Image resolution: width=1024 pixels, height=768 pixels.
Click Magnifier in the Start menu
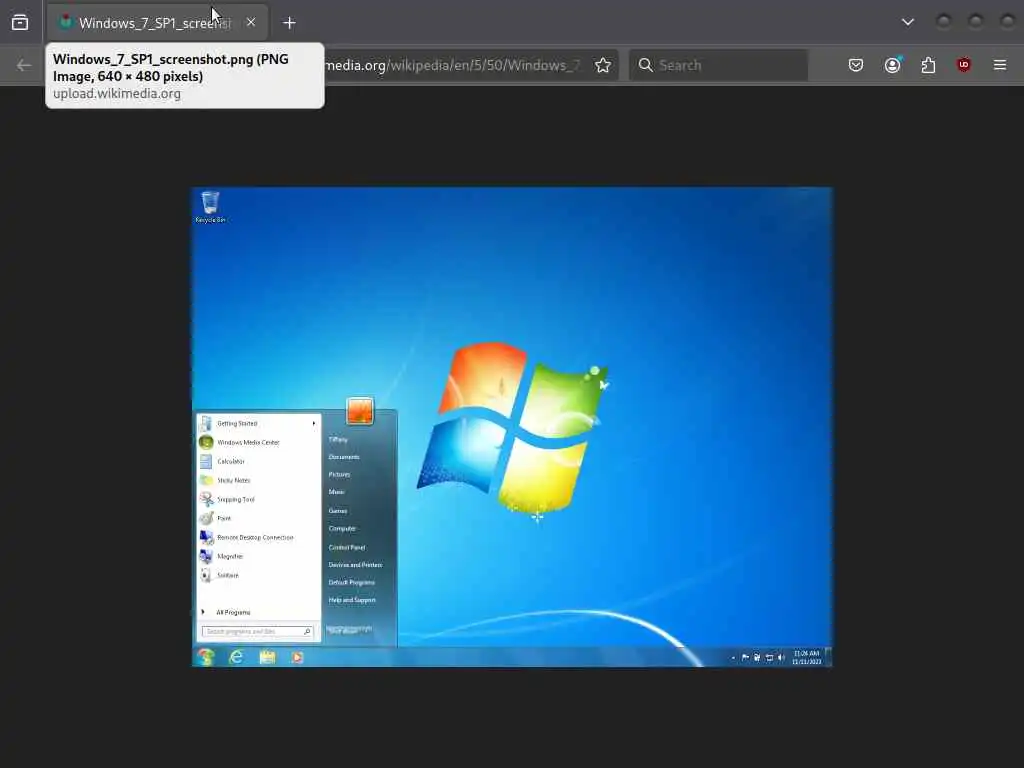[x=257, y=556]
